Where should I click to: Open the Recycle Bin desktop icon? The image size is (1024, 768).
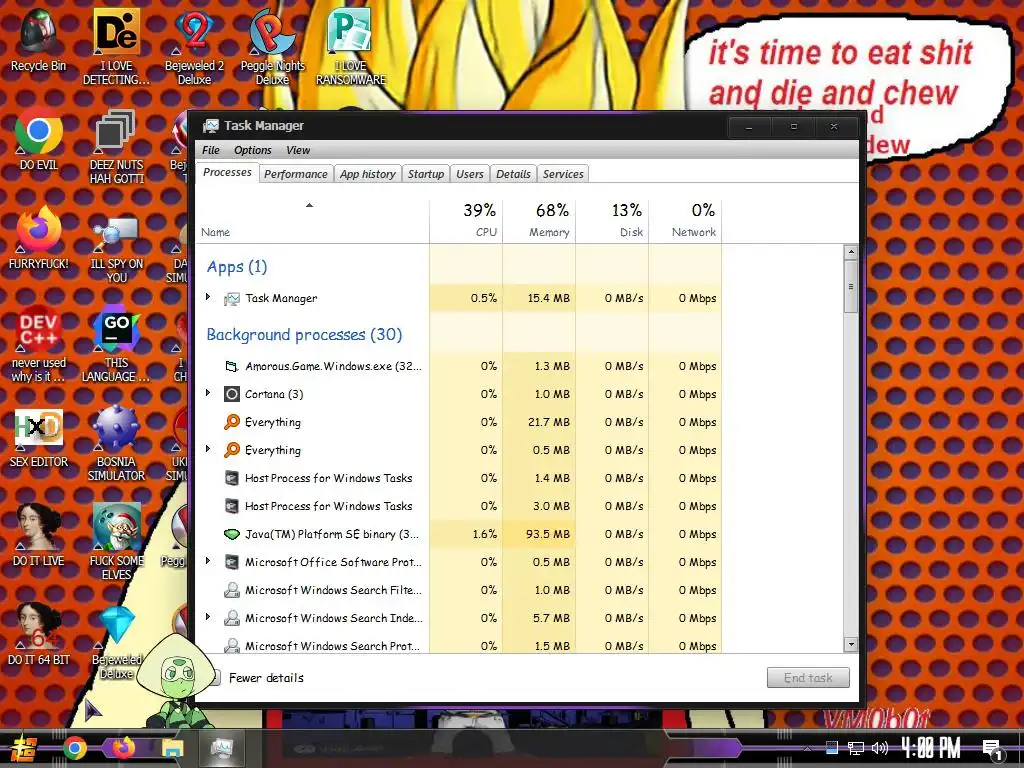pyautogui.click(x=39, y=40)
